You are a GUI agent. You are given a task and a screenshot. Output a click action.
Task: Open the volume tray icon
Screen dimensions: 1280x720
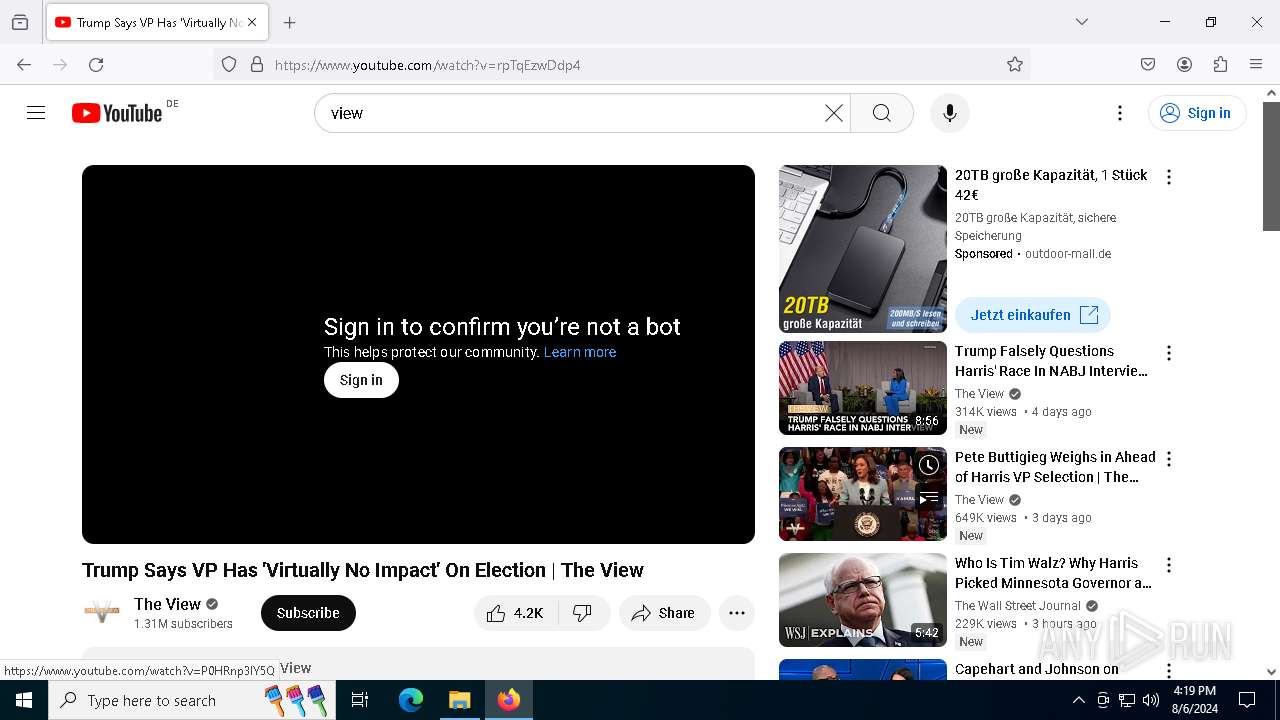1151,700
